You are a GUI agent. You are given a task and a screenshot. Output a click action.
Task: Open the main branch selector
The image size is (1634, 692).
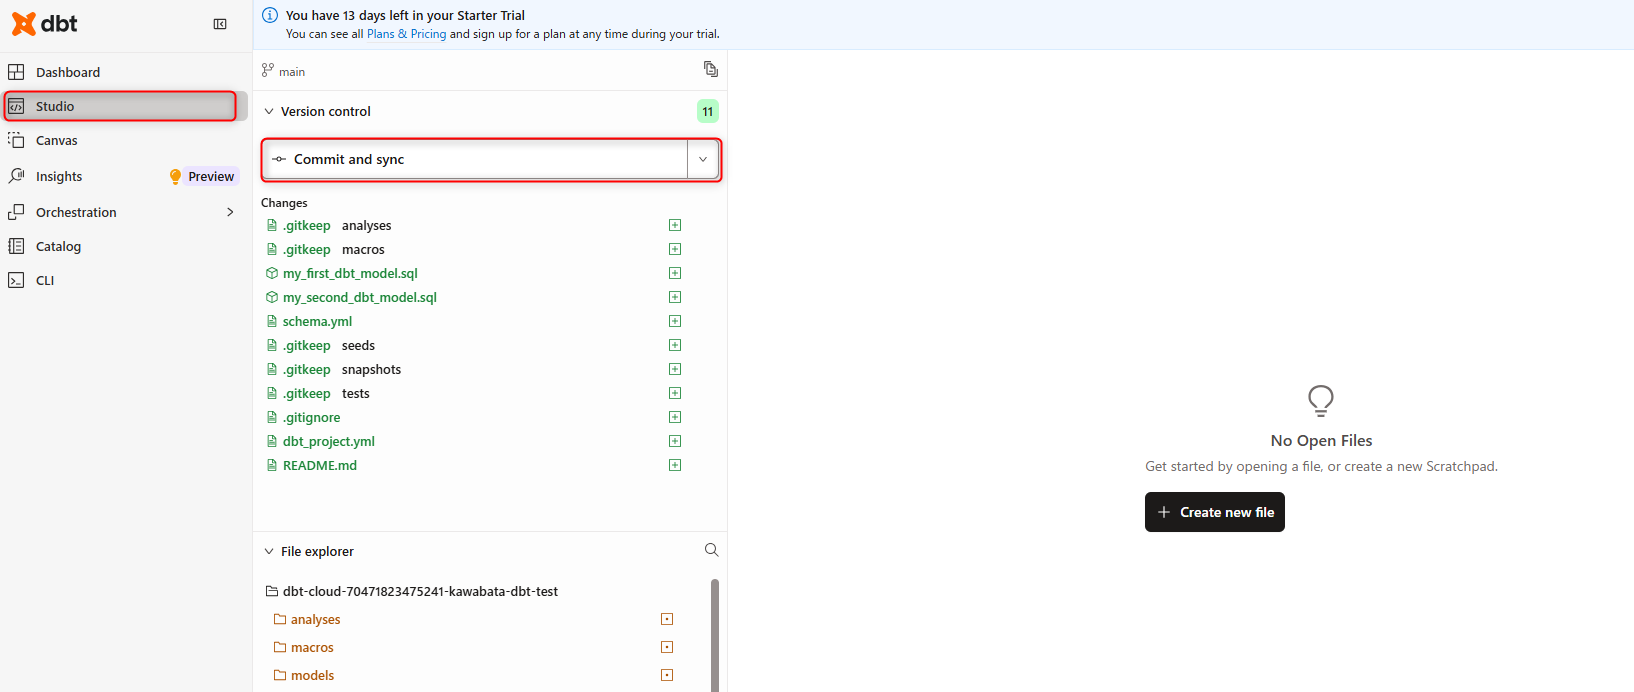284,71
